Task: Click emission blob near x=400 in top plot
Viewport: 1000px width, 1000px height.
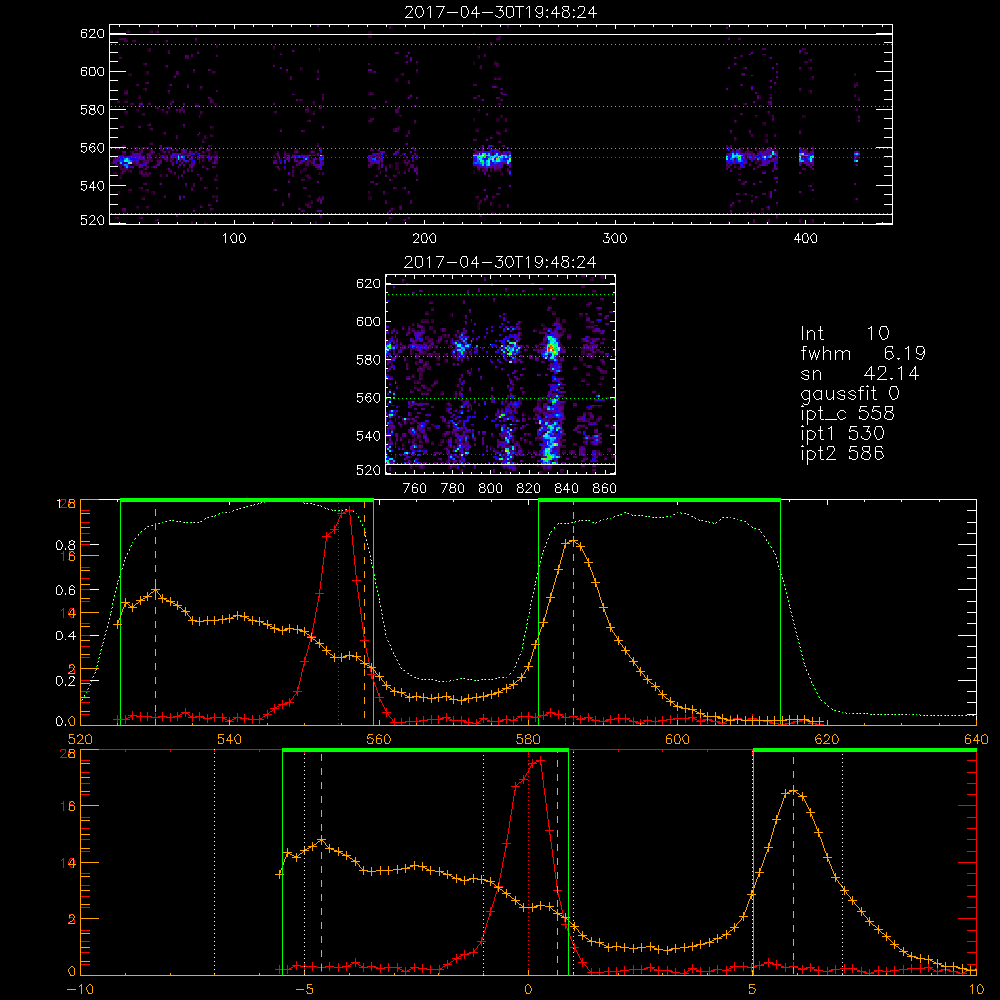Action: [x=807, y=158]
